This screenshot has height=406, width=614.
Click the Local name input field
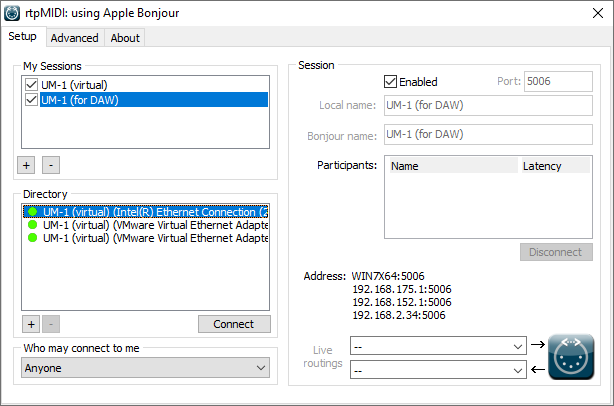(488, 105)
